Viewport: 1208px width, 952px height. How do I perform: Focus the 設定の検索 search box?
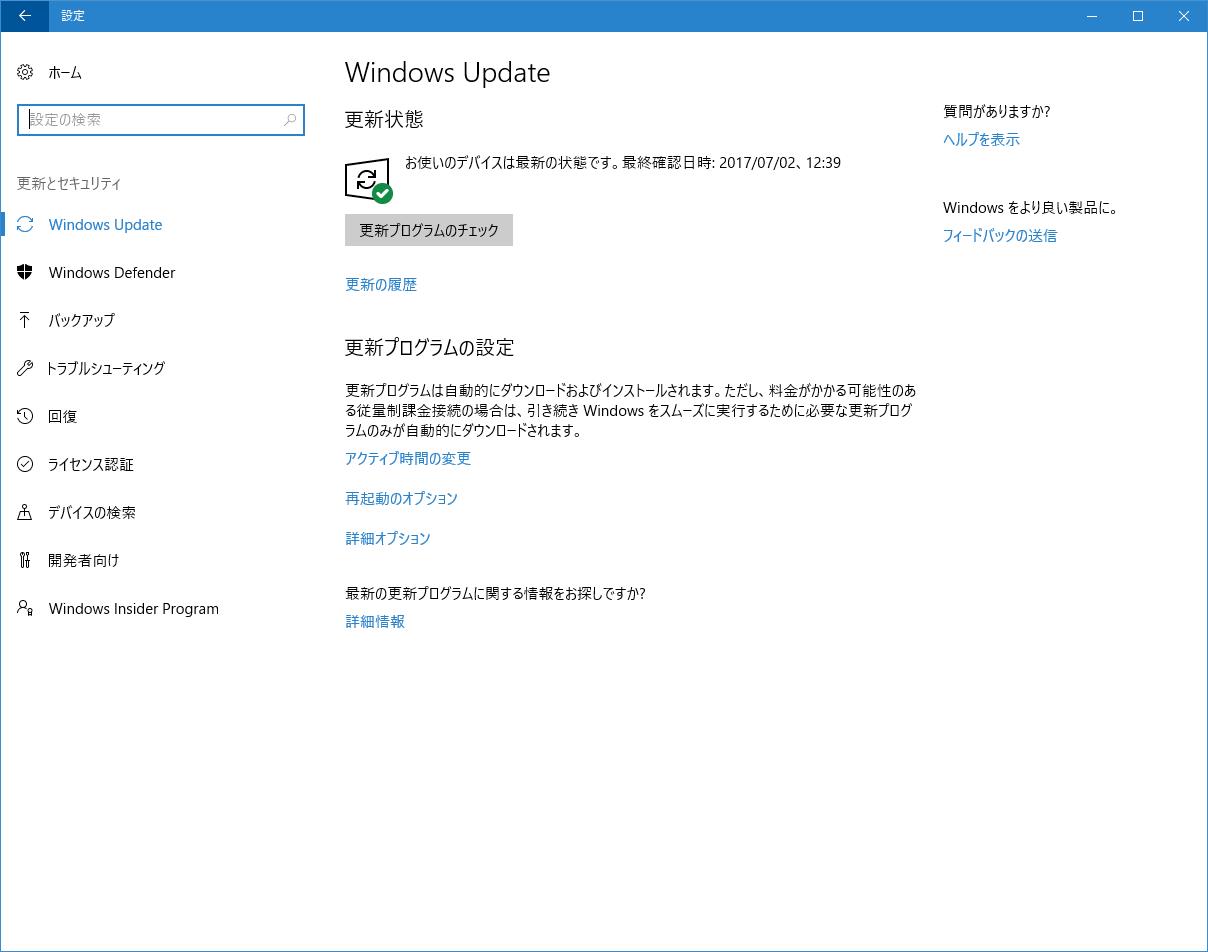click(x=161, y=120)
